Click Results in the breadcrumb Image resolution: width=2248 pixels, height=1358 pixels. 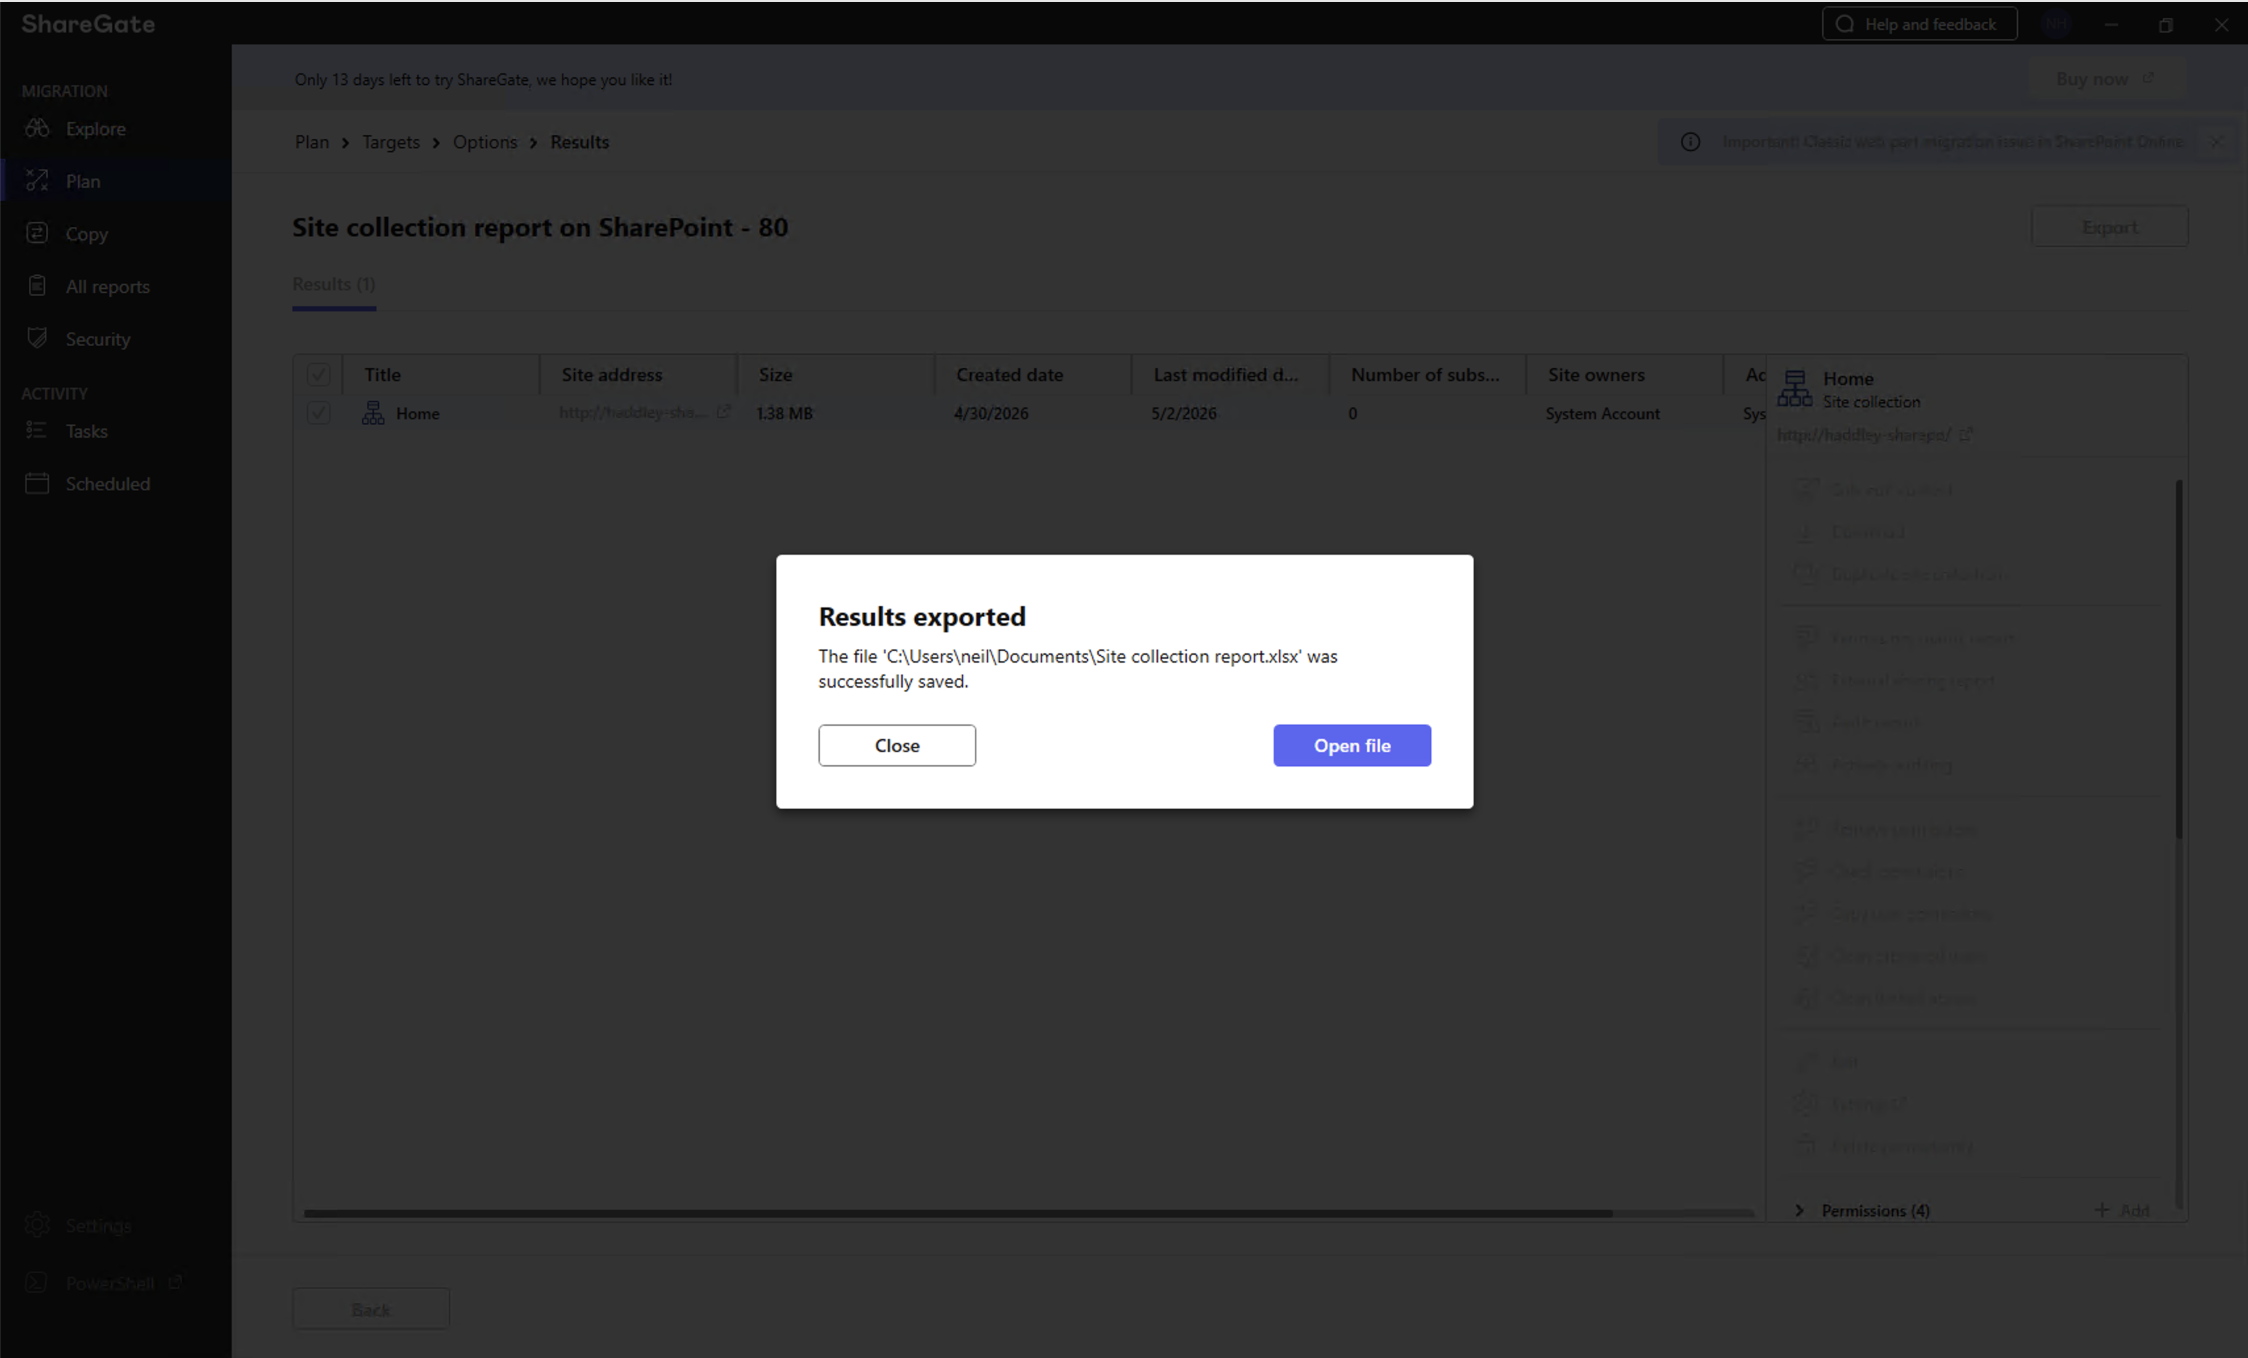(x=580, y=142)
